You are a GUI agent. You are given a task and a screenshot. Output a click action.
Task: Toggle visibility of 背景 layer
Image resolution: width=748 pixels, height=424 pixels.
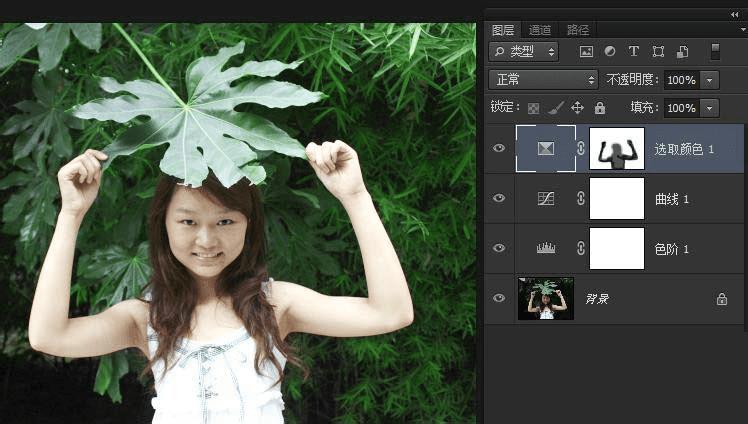click(x=499, y=299)
